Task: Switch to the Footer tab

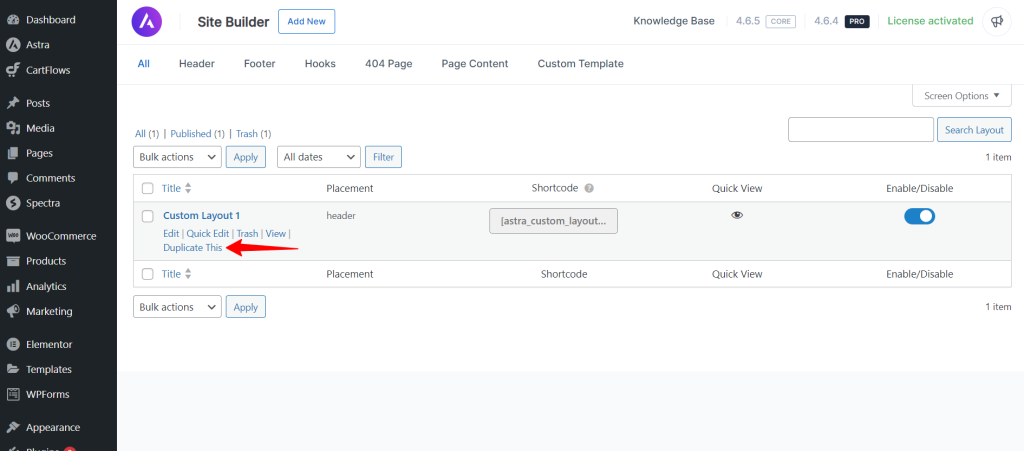Action: pyautogui.click(x=259, y=64)
